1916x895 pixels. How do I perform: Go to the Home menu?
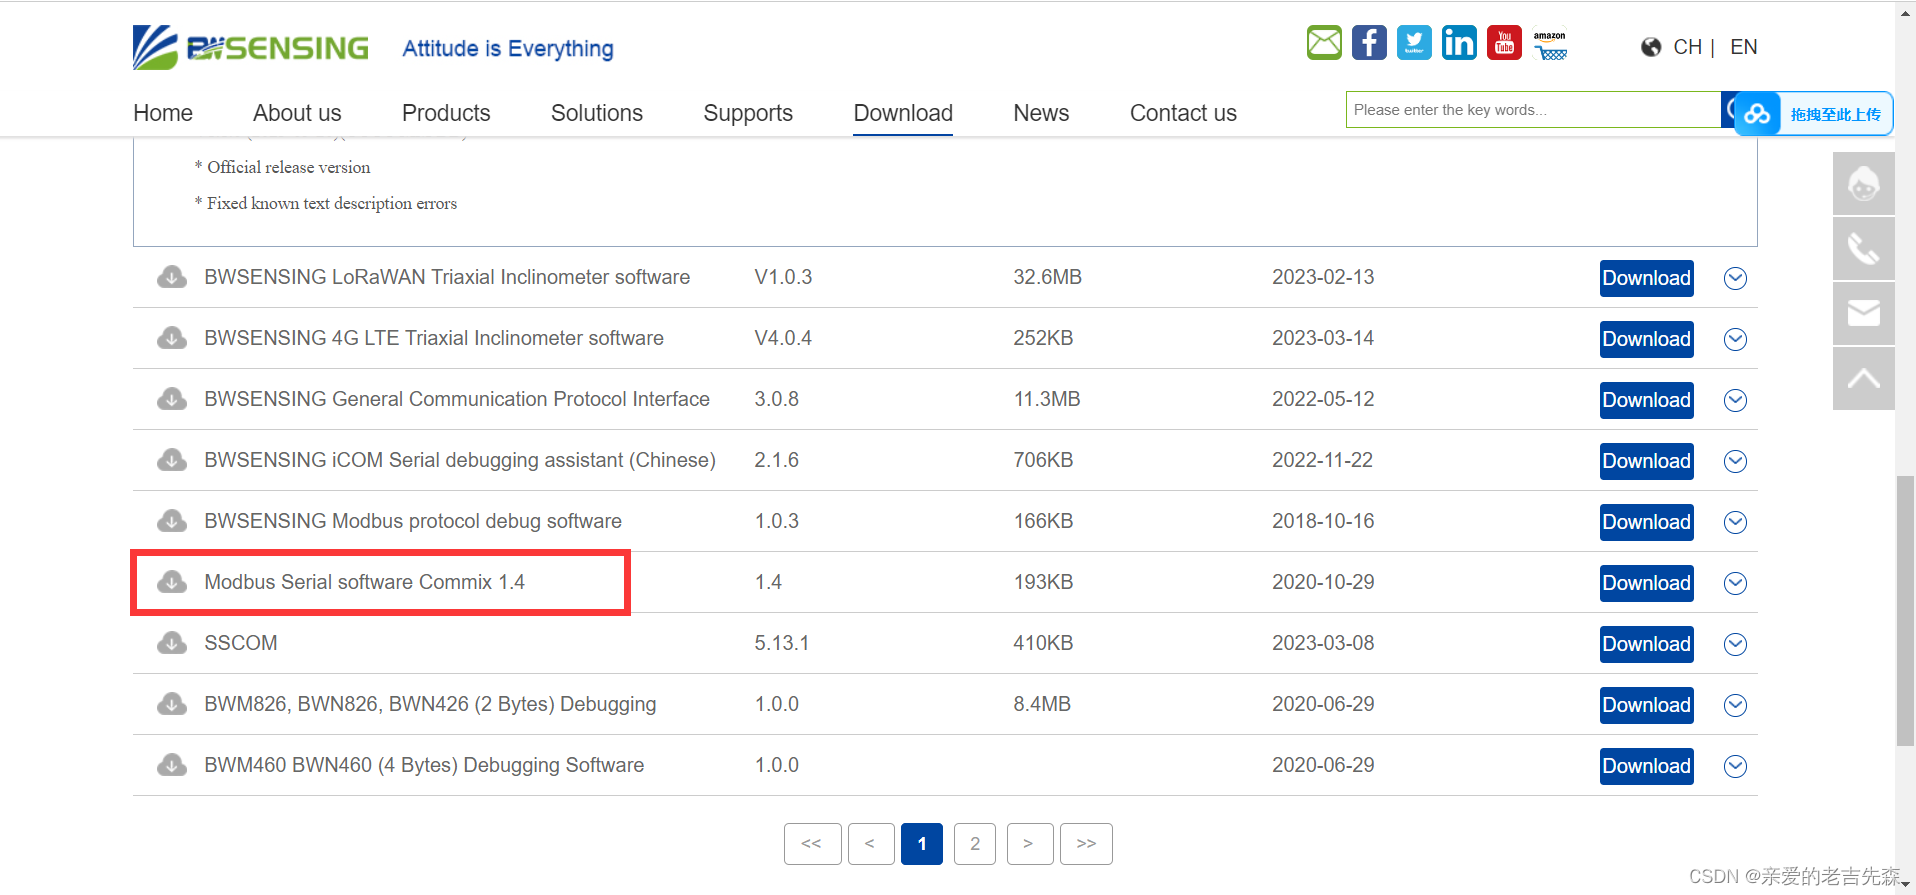click(x=163, y=113)
